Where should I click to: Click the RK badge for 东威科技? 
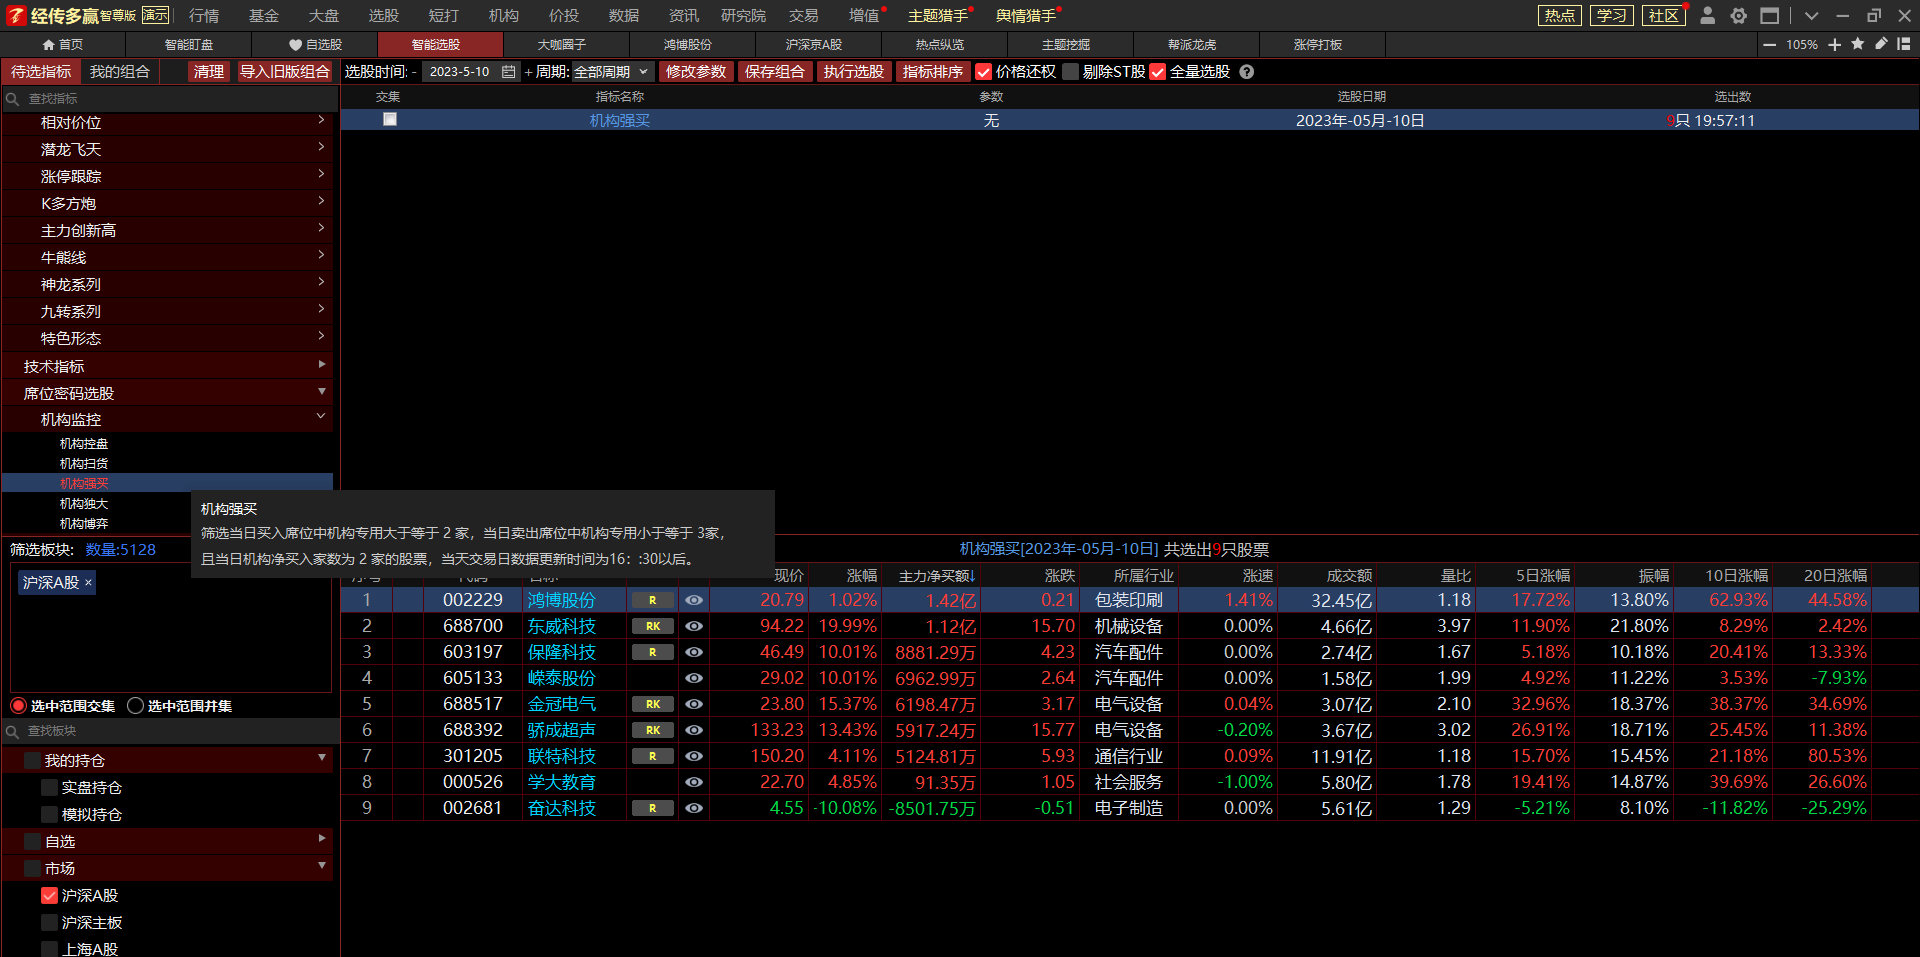pyautogui.click(x=653, y=626)
